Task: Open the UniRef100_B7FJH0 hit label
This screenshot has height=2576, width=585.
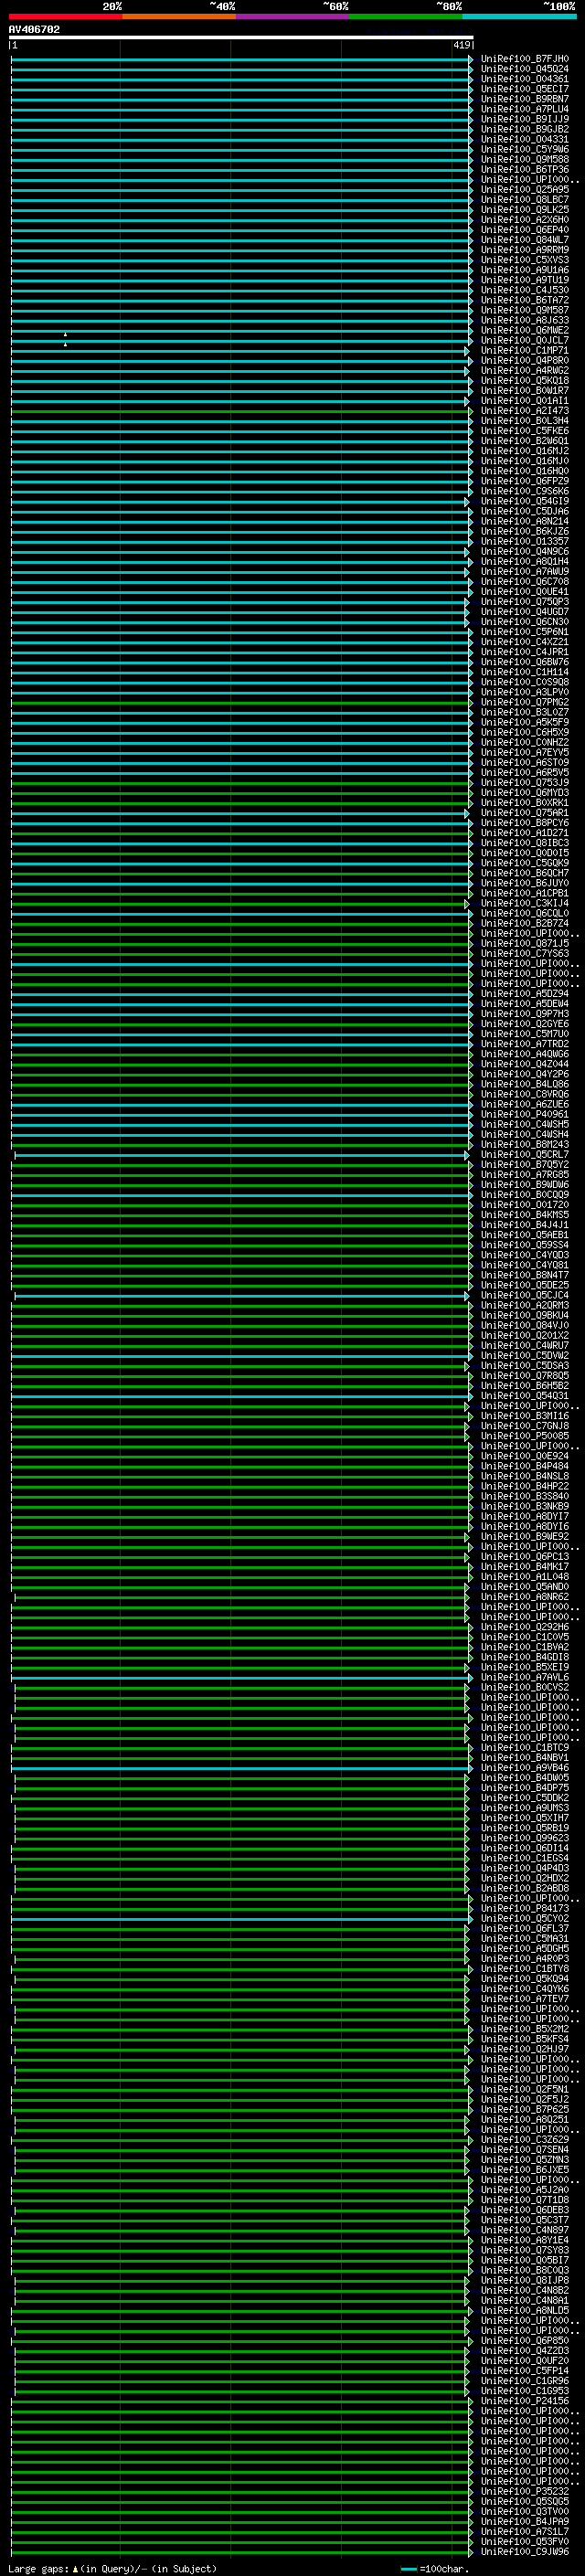Action: (x=524, y=59)
